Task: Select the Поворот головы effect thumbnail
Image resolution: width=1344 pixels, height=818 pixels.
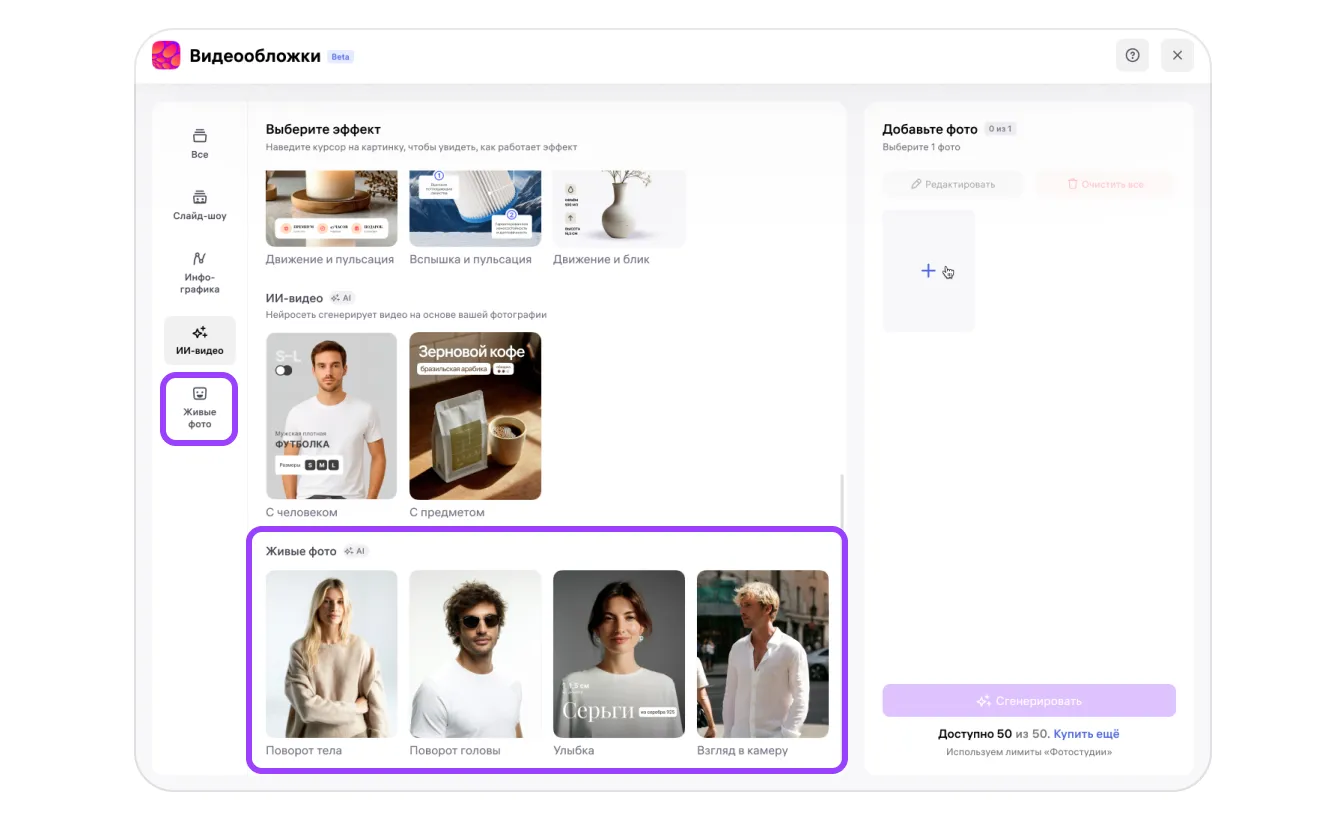Action: pyautogui.click(x=475, y=654)
